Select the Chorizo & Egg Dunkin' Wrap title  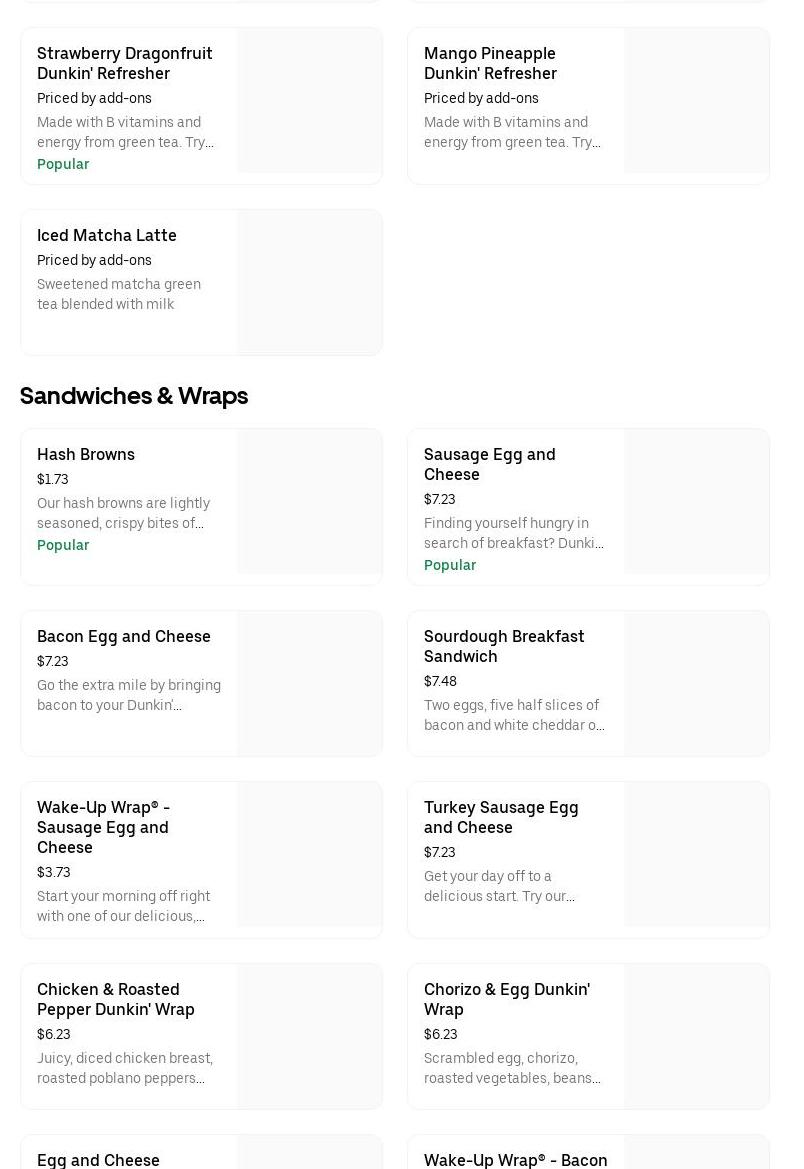(x=507, y=999)
